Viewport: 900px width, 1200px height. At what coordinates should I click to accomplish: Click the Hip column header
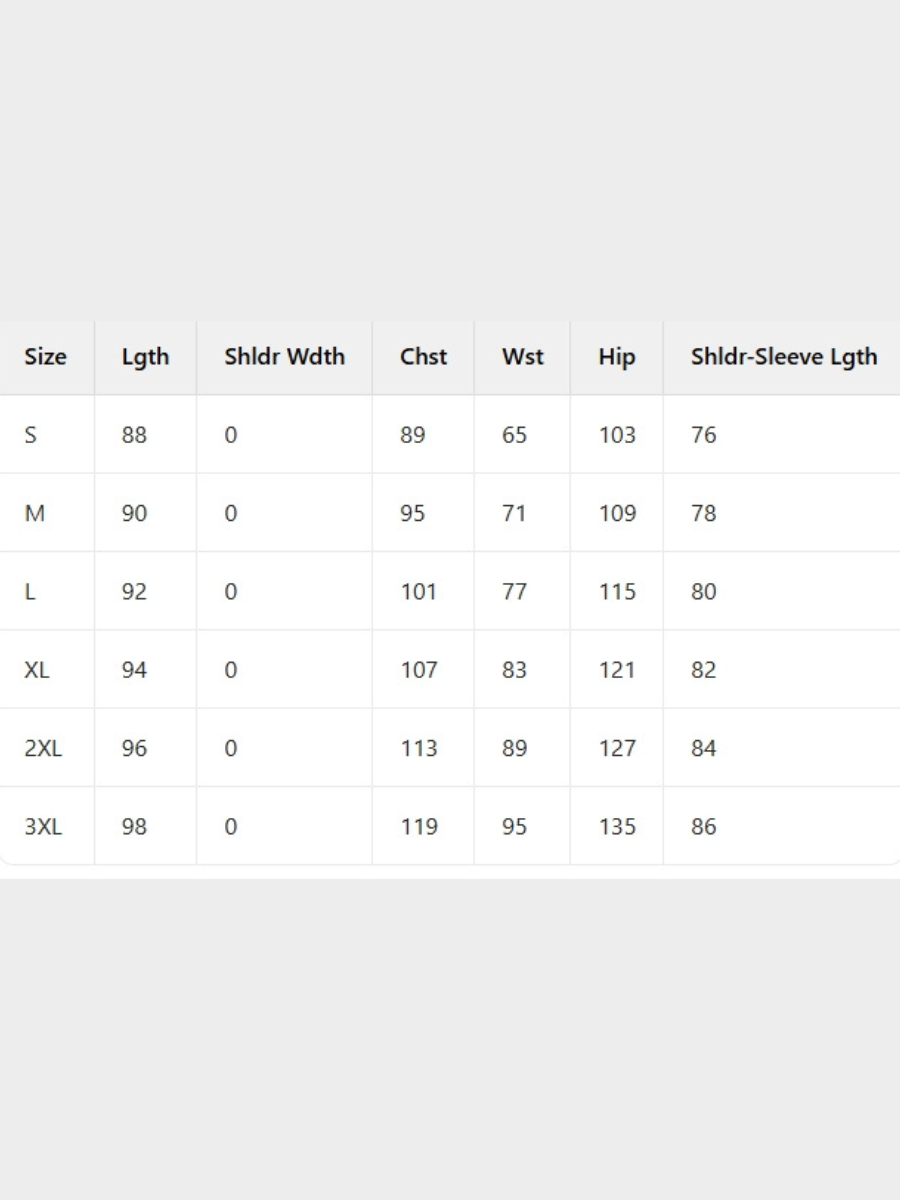pos(616,357)
